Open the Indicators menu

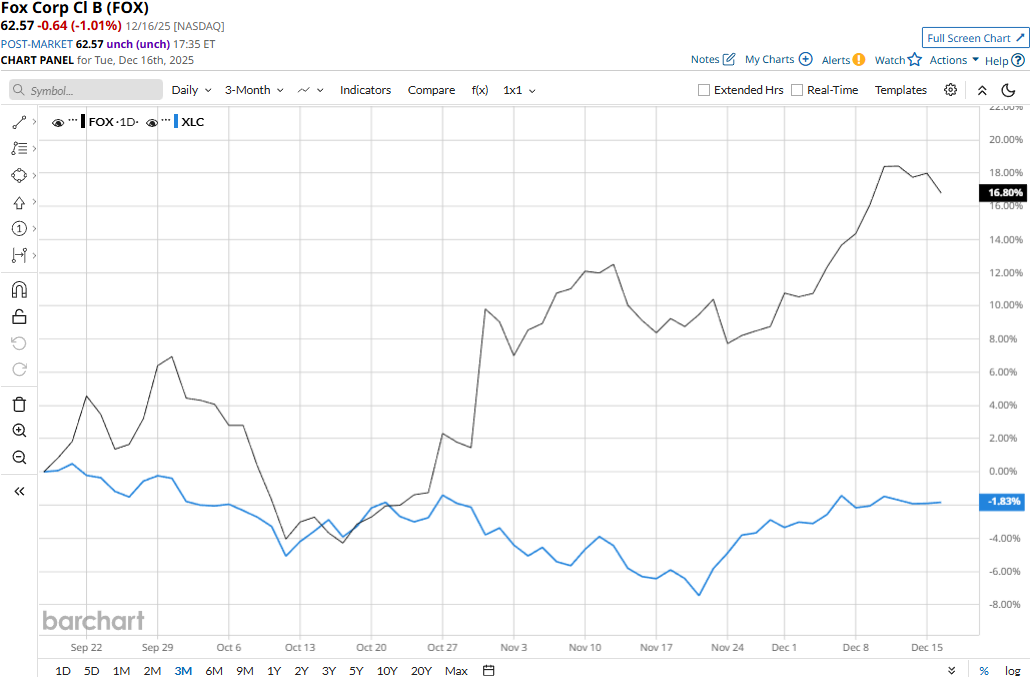[365, 90]
